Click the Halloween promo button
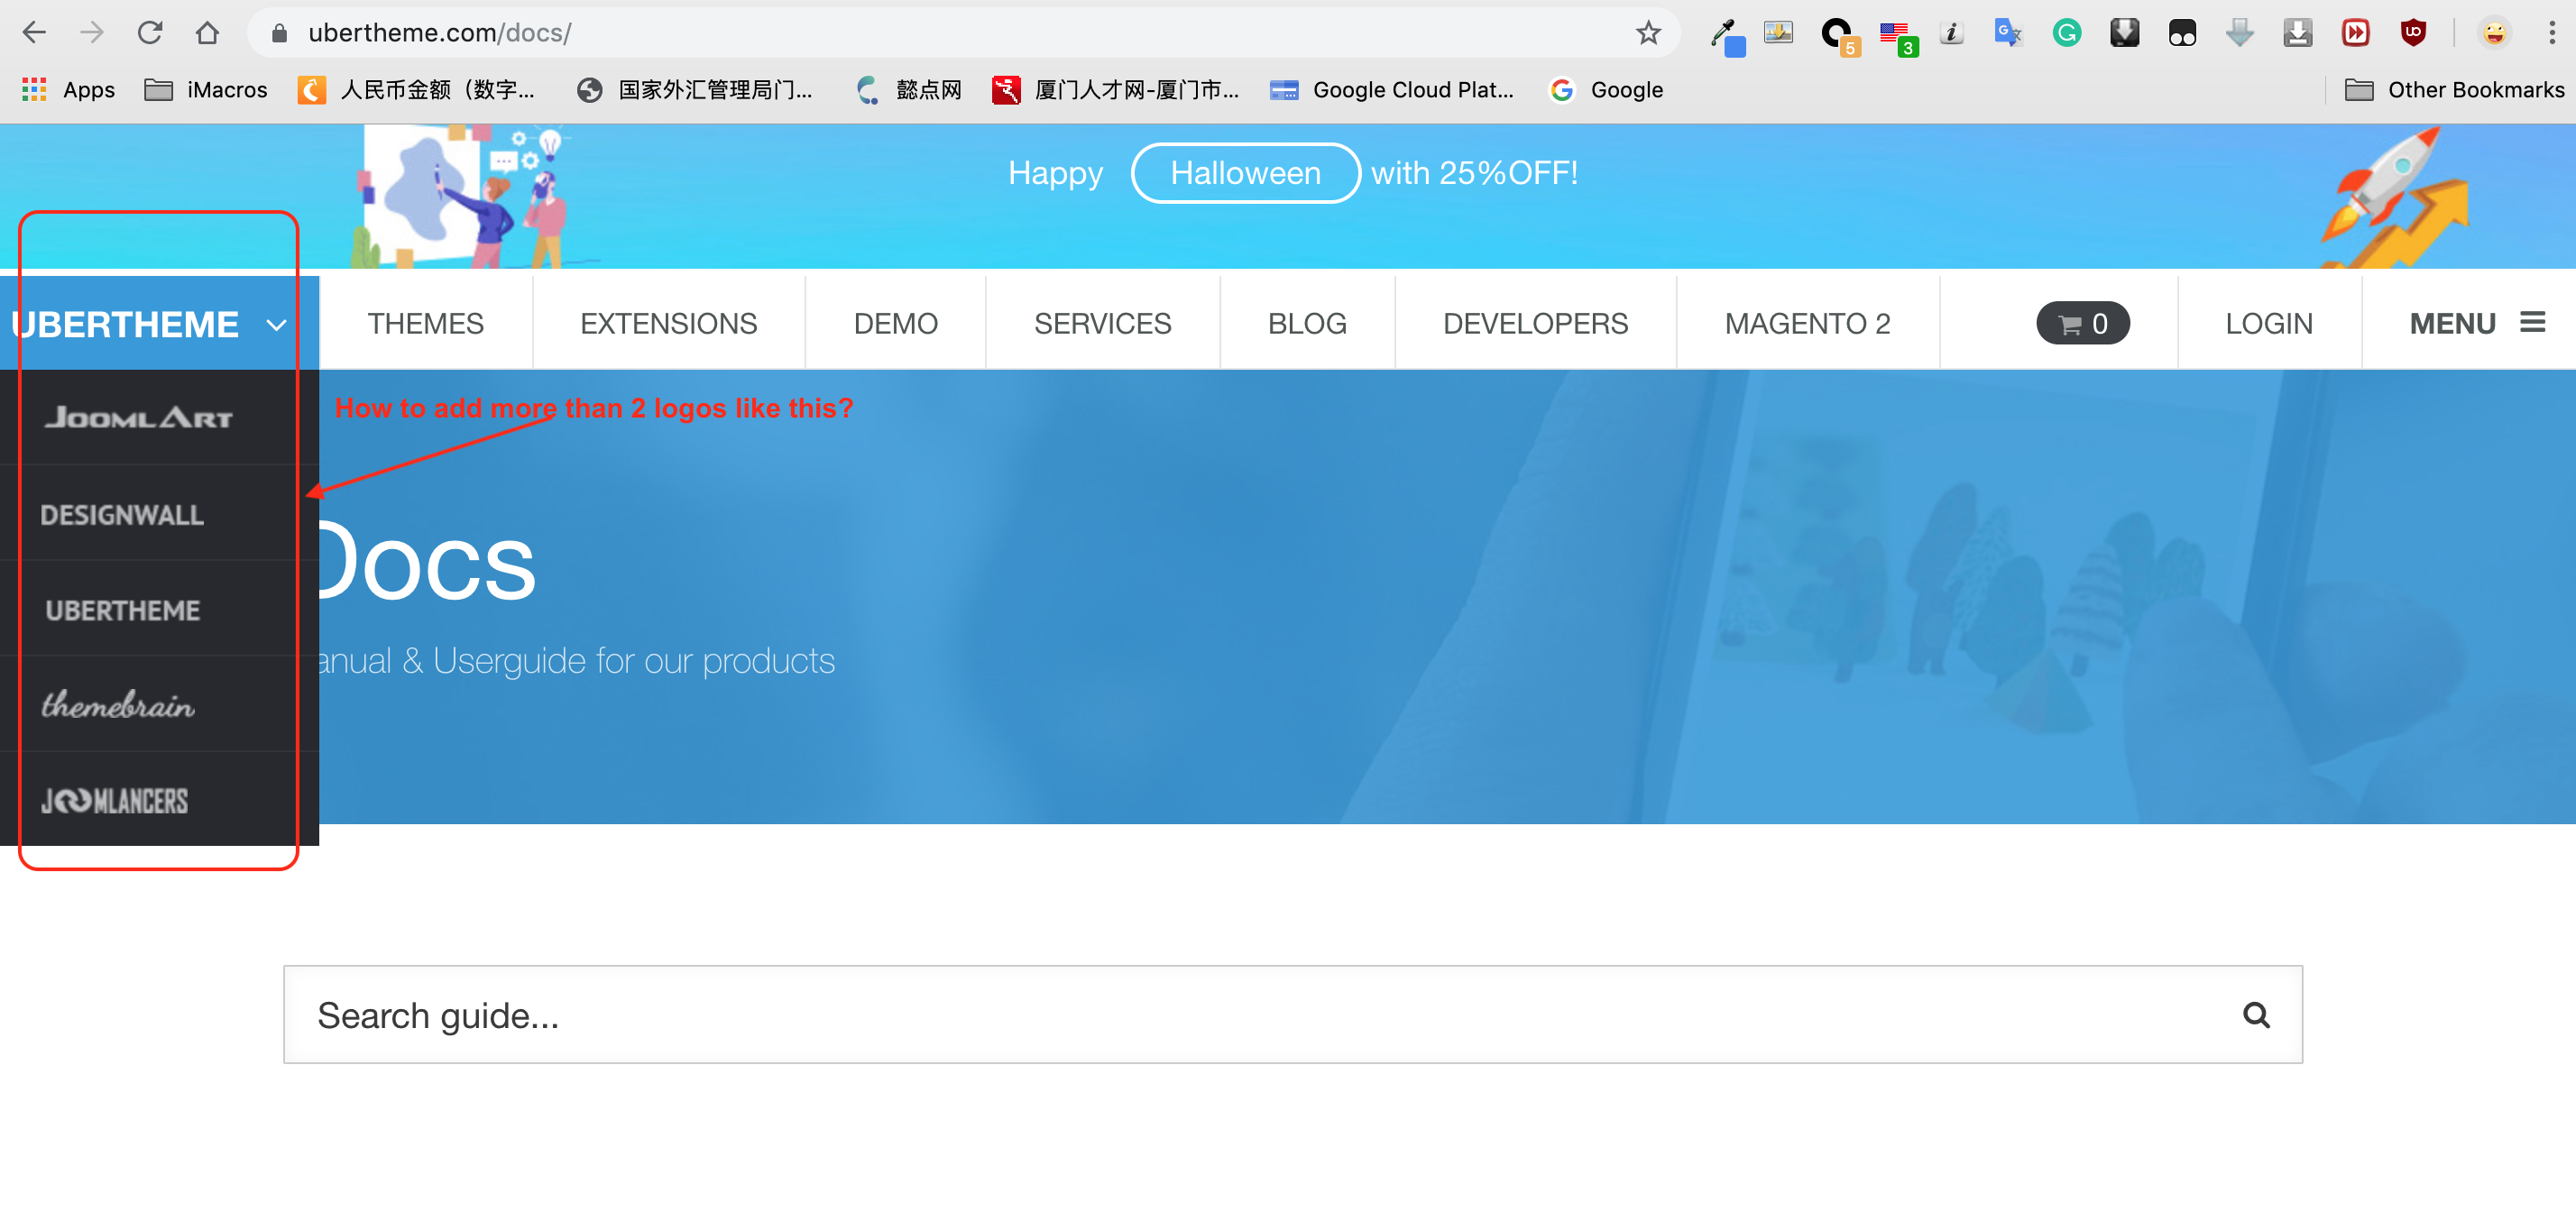This screenshot has height=1221, width=2576. tap(1245, 173)
